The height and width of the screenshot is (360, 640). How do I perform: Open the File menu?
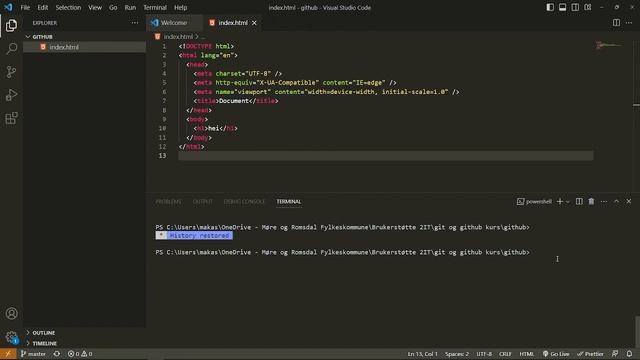point(25,7)
